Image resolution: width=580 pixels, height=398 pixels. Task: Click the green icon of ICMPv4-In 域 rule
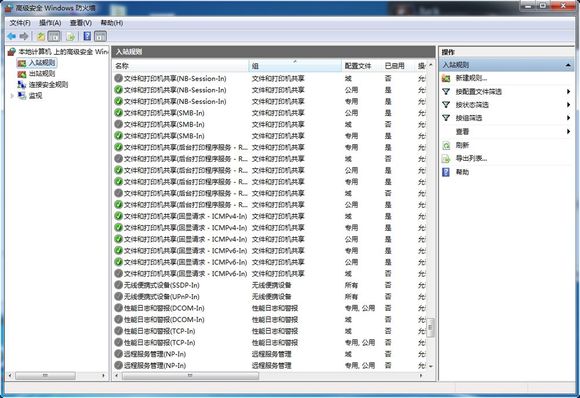[x=118, y=216]
